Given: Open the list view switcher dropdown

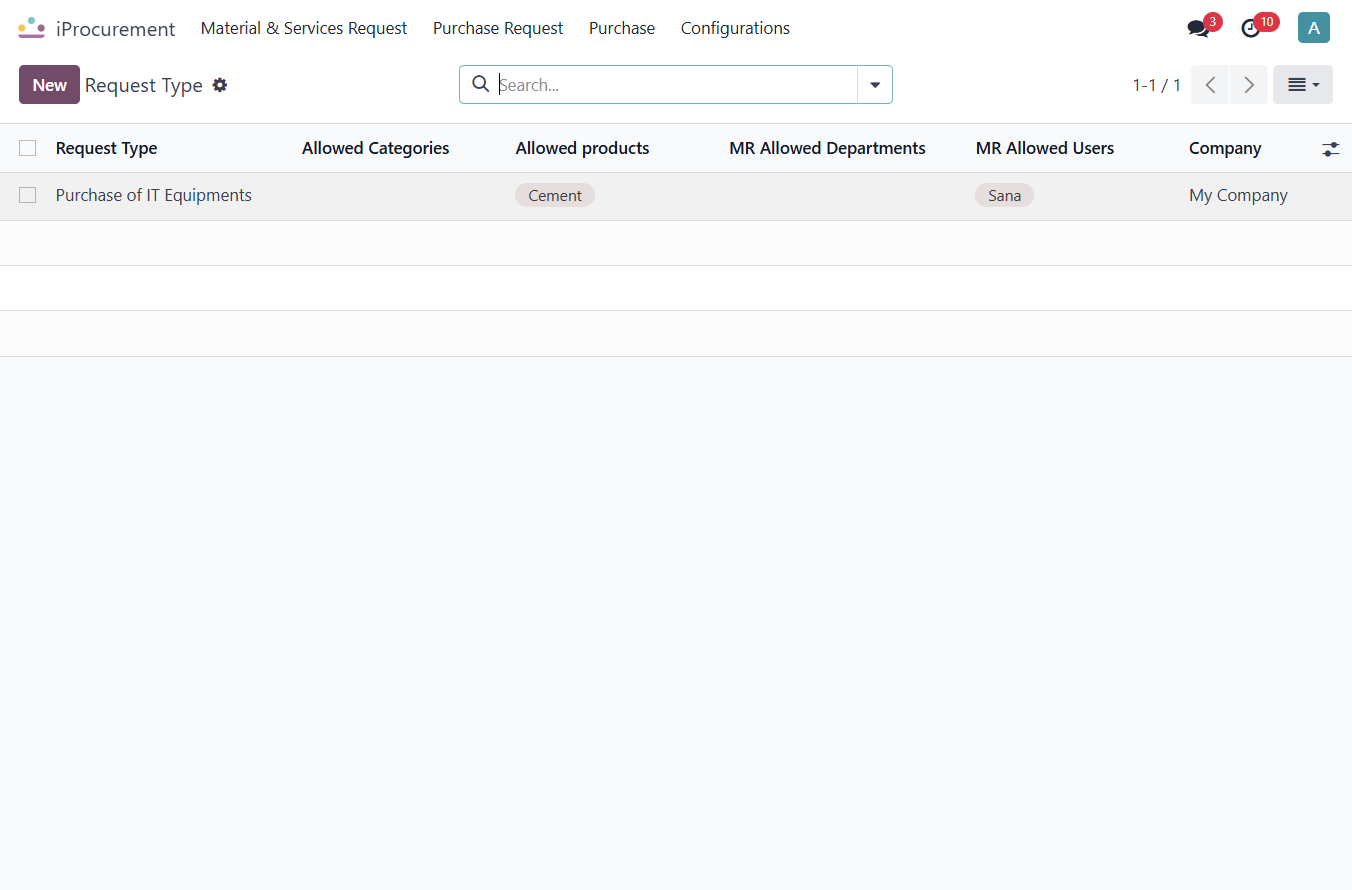Looking at the screenshot, I should click(x=1303, y=85).
